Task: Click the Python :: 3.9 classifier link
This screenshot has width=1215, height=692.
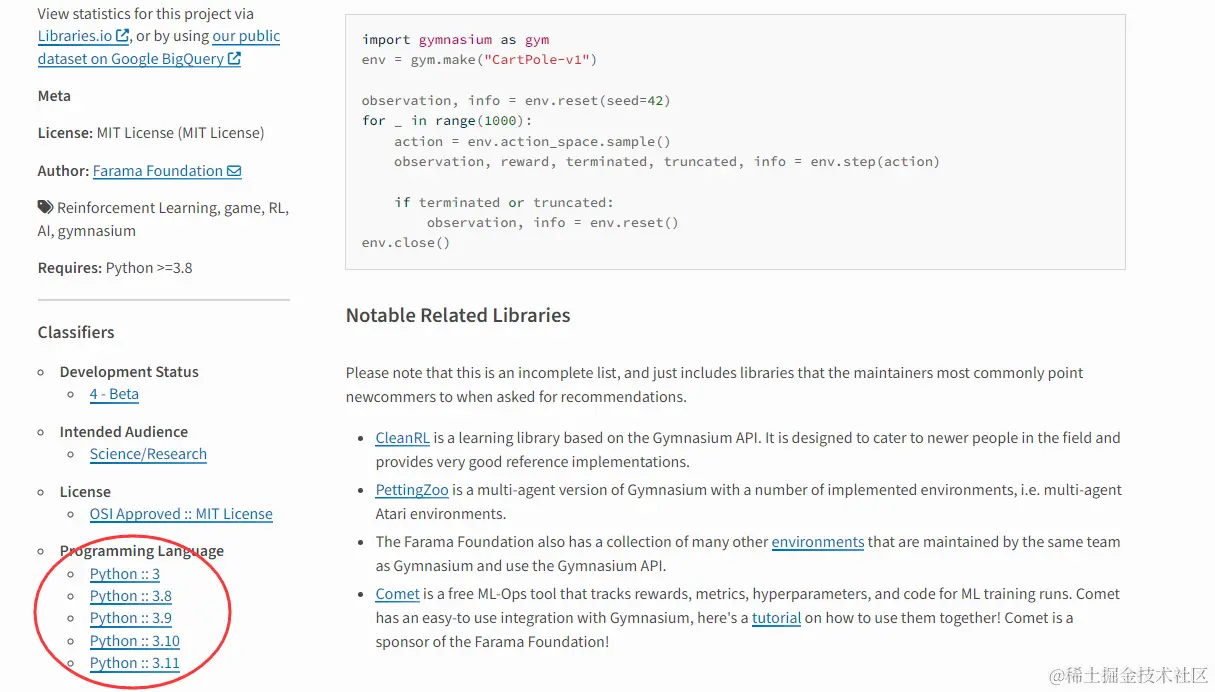Action: (x=131, y=618)
